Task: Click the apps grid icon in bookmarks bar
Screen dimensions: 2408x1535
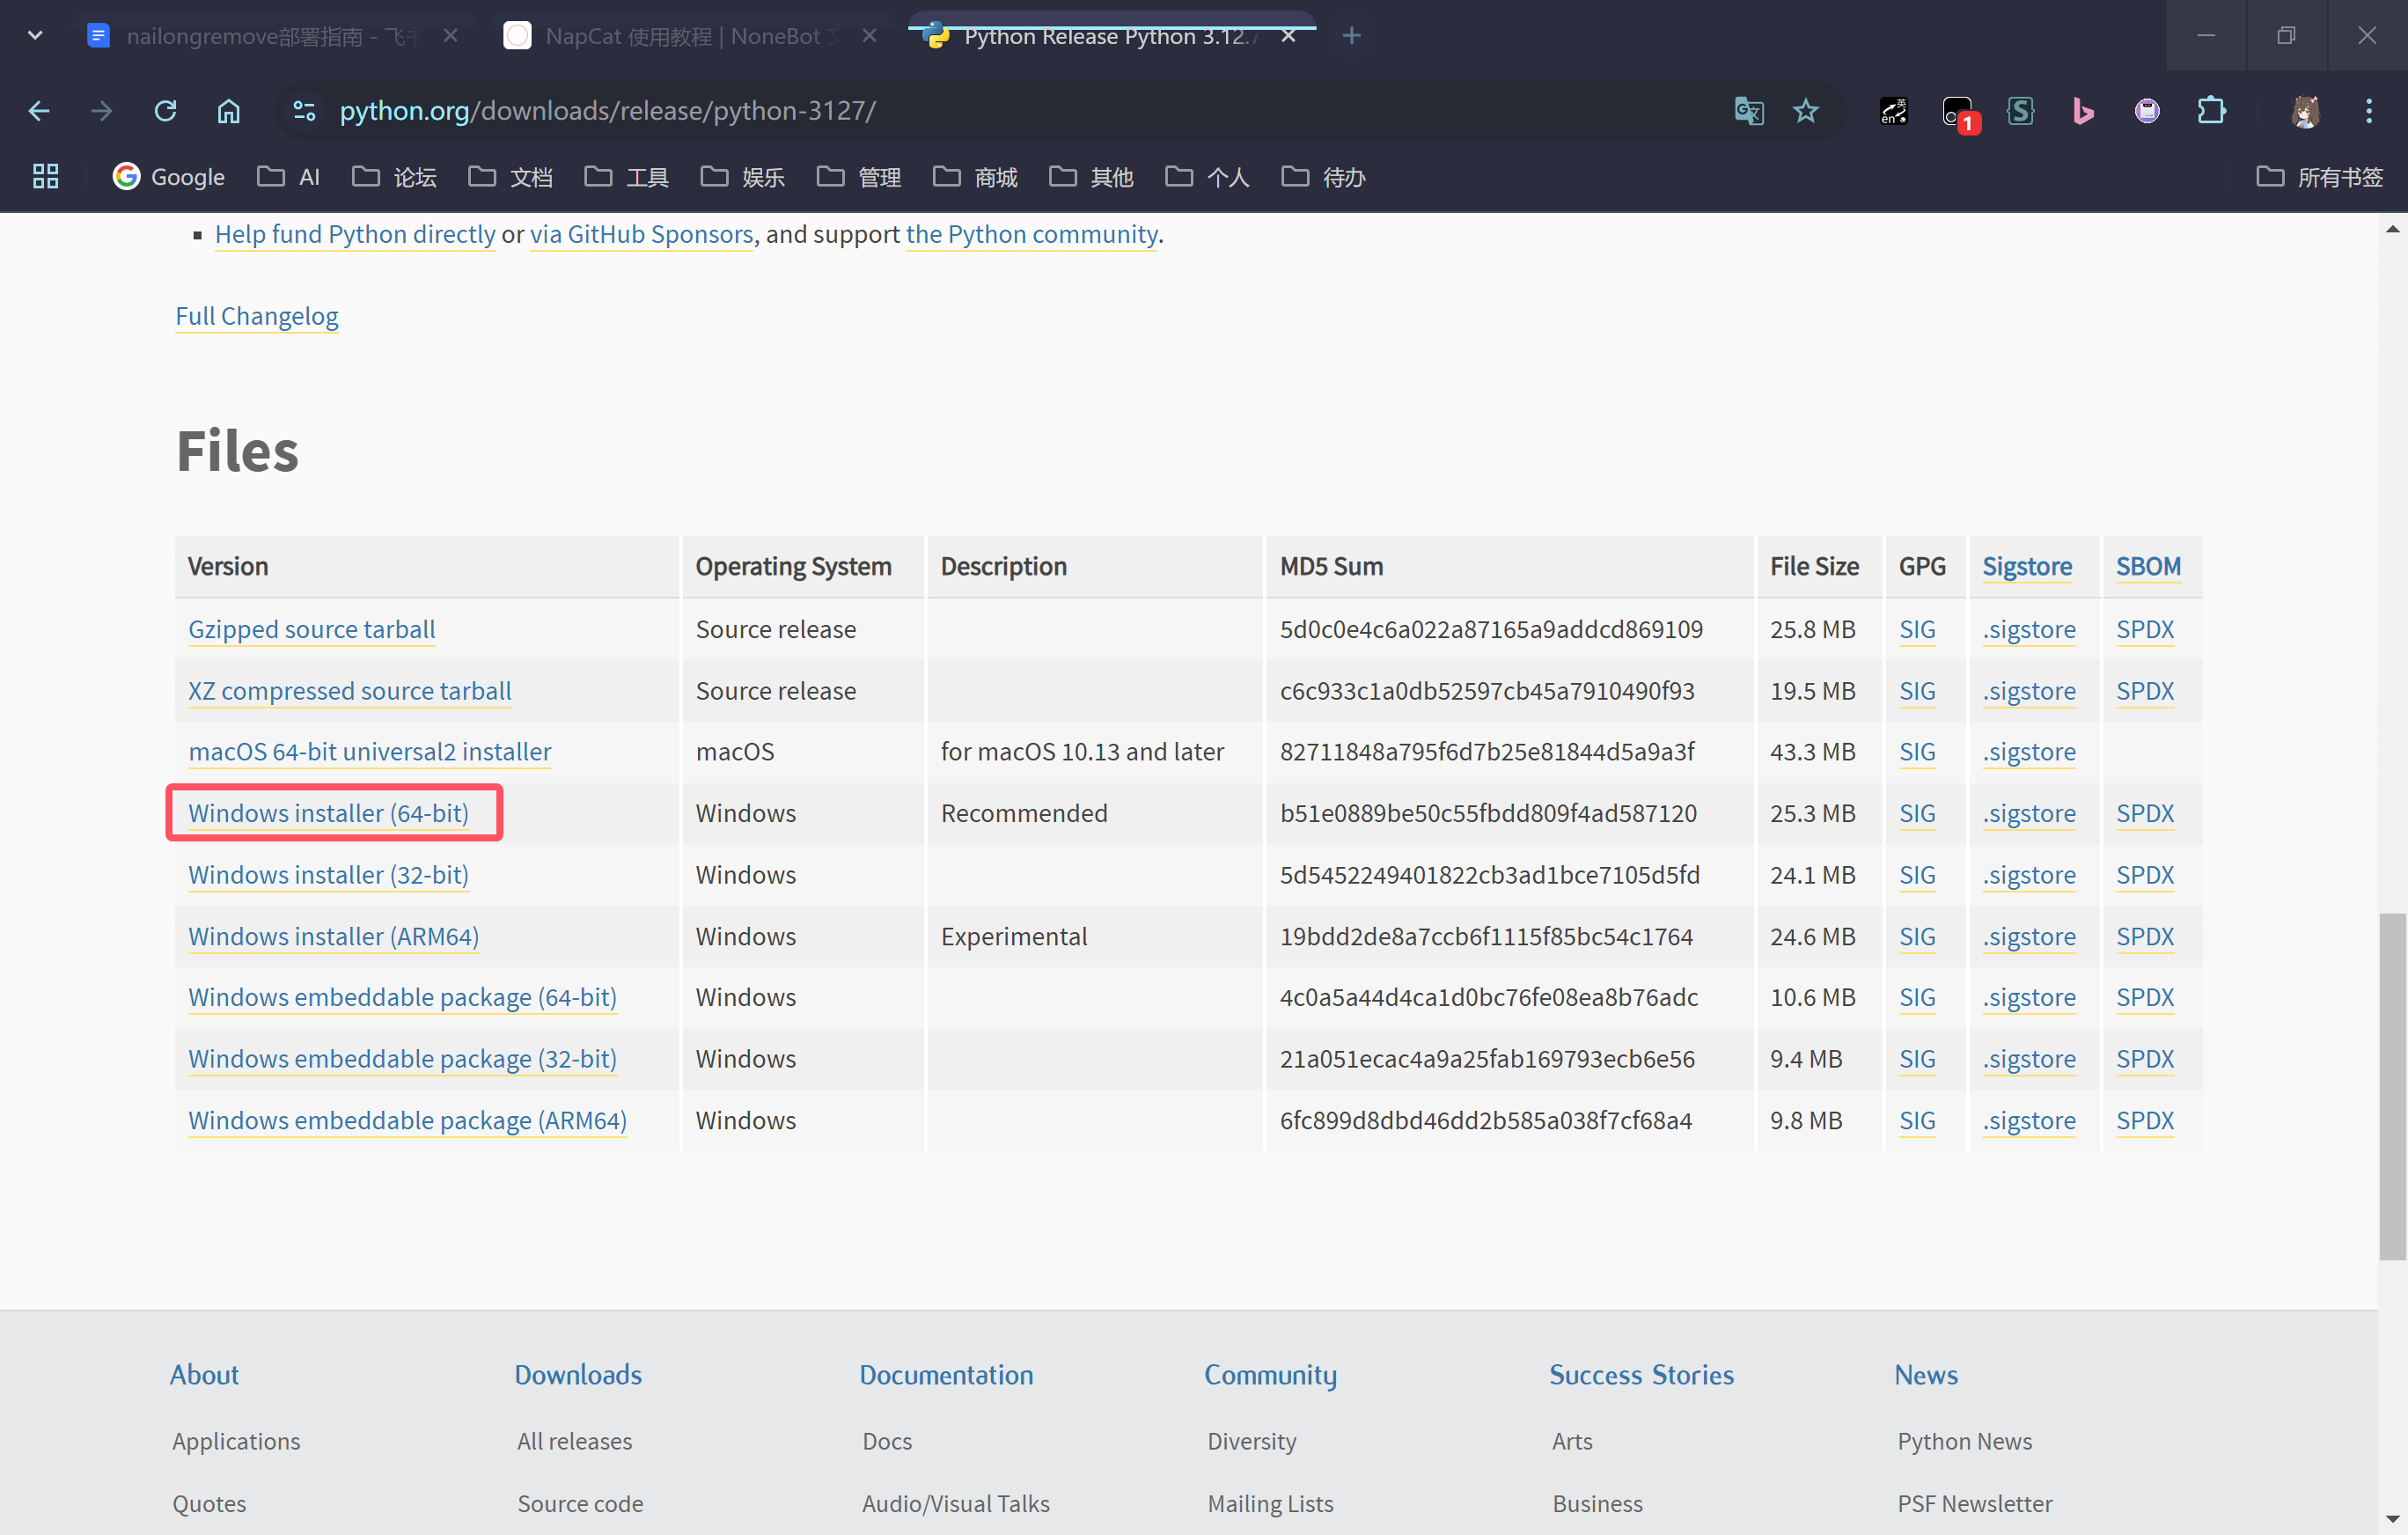Action: (x=46, y=177)
